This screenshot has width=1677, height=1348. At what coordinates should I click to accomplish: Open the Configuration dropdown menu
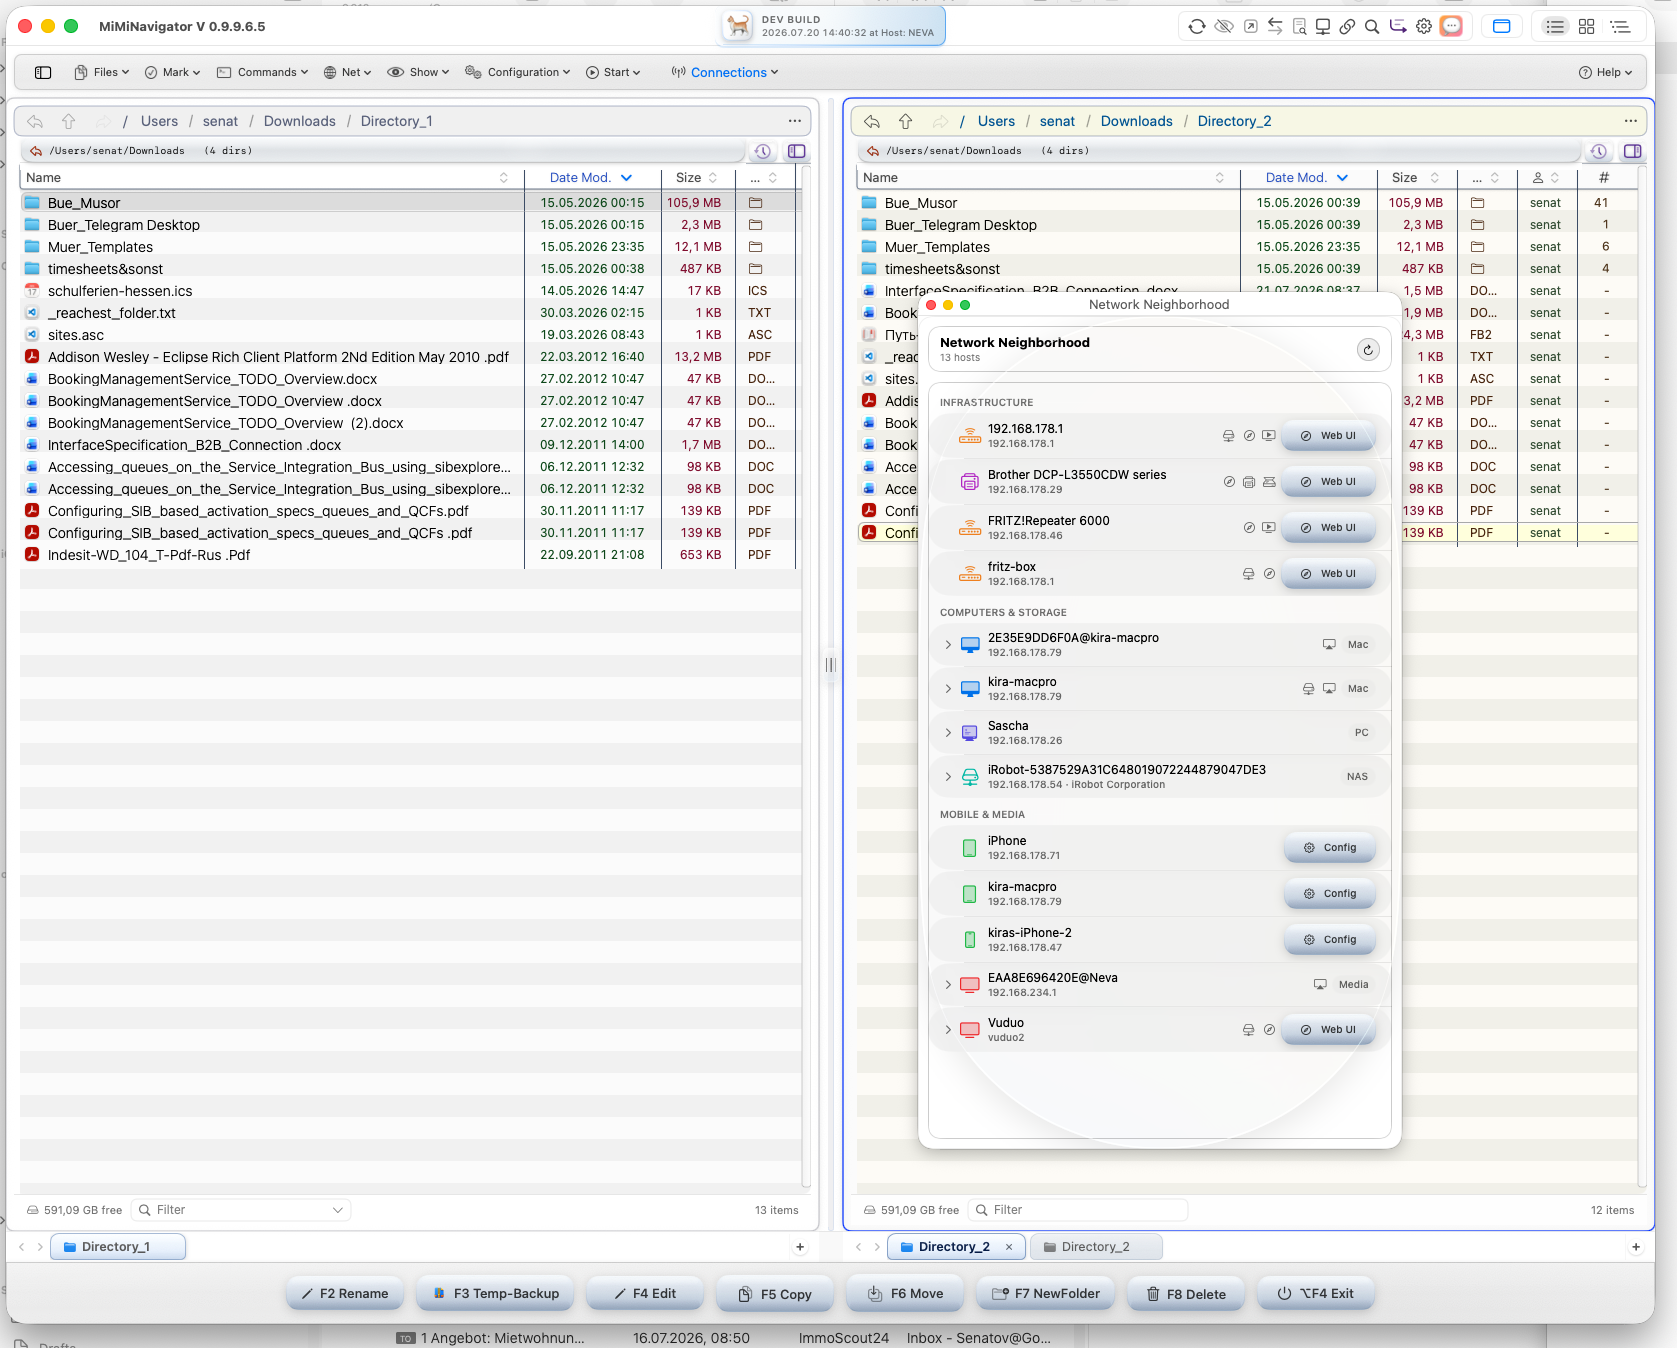518,72
